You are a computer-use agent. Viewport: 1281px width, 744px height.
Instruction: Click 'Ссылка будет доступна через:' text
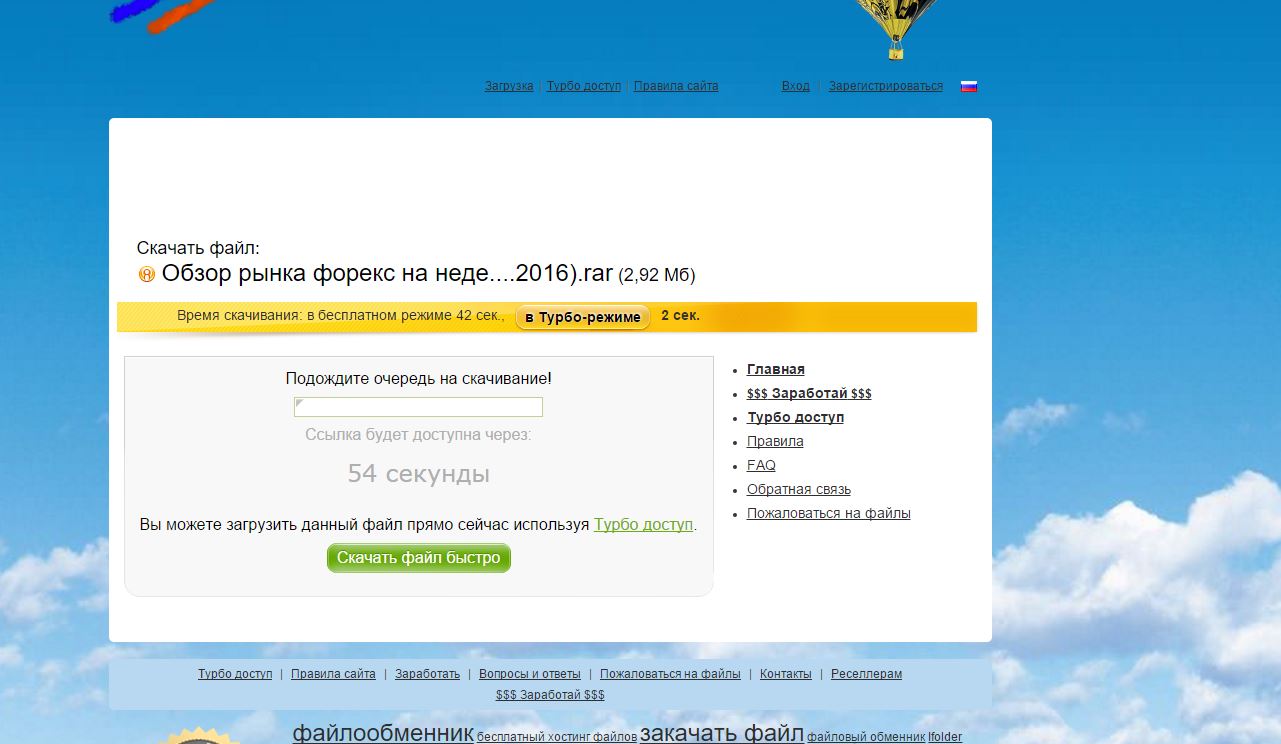[x=418, y=435]
